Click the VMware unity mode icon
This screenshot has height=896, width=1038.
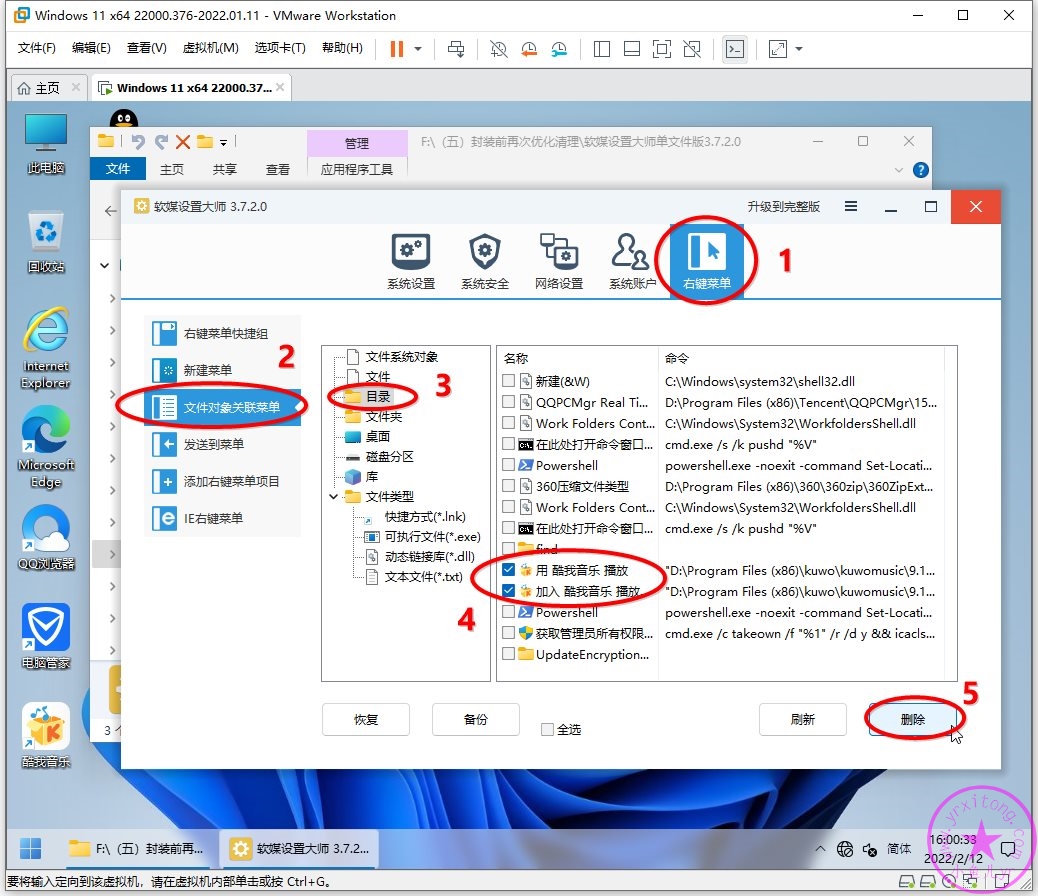(692, 48)
